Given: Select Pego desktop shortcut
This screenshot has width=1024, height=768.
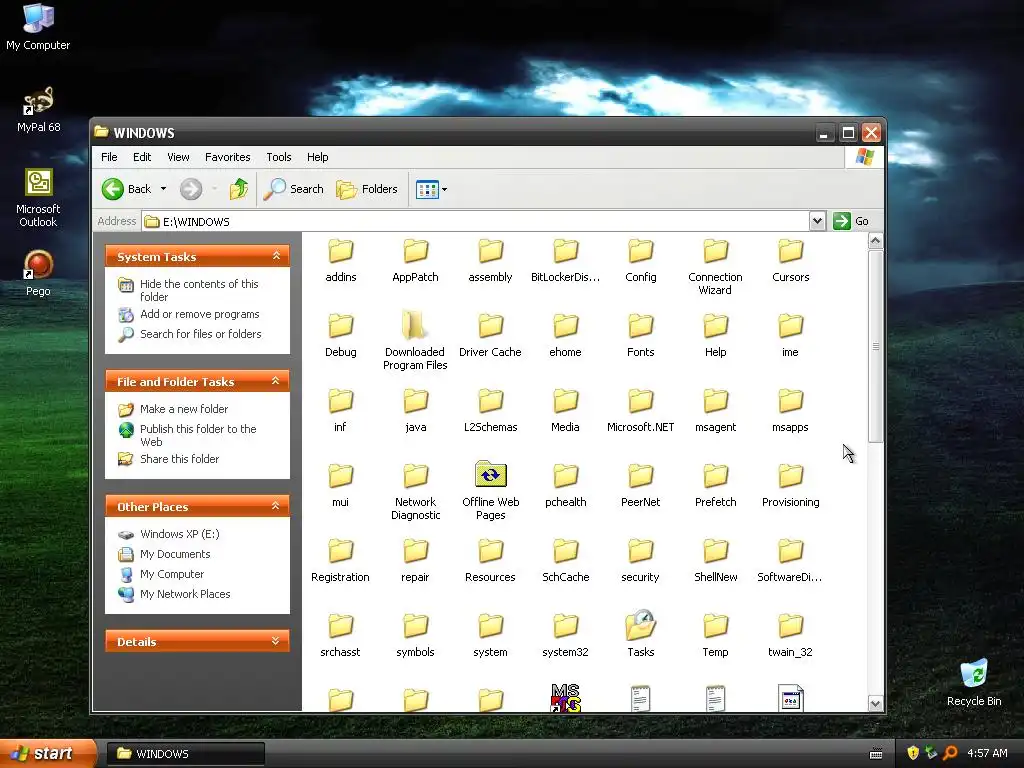Looking at the screenshot, I should (x=38, y=273).
